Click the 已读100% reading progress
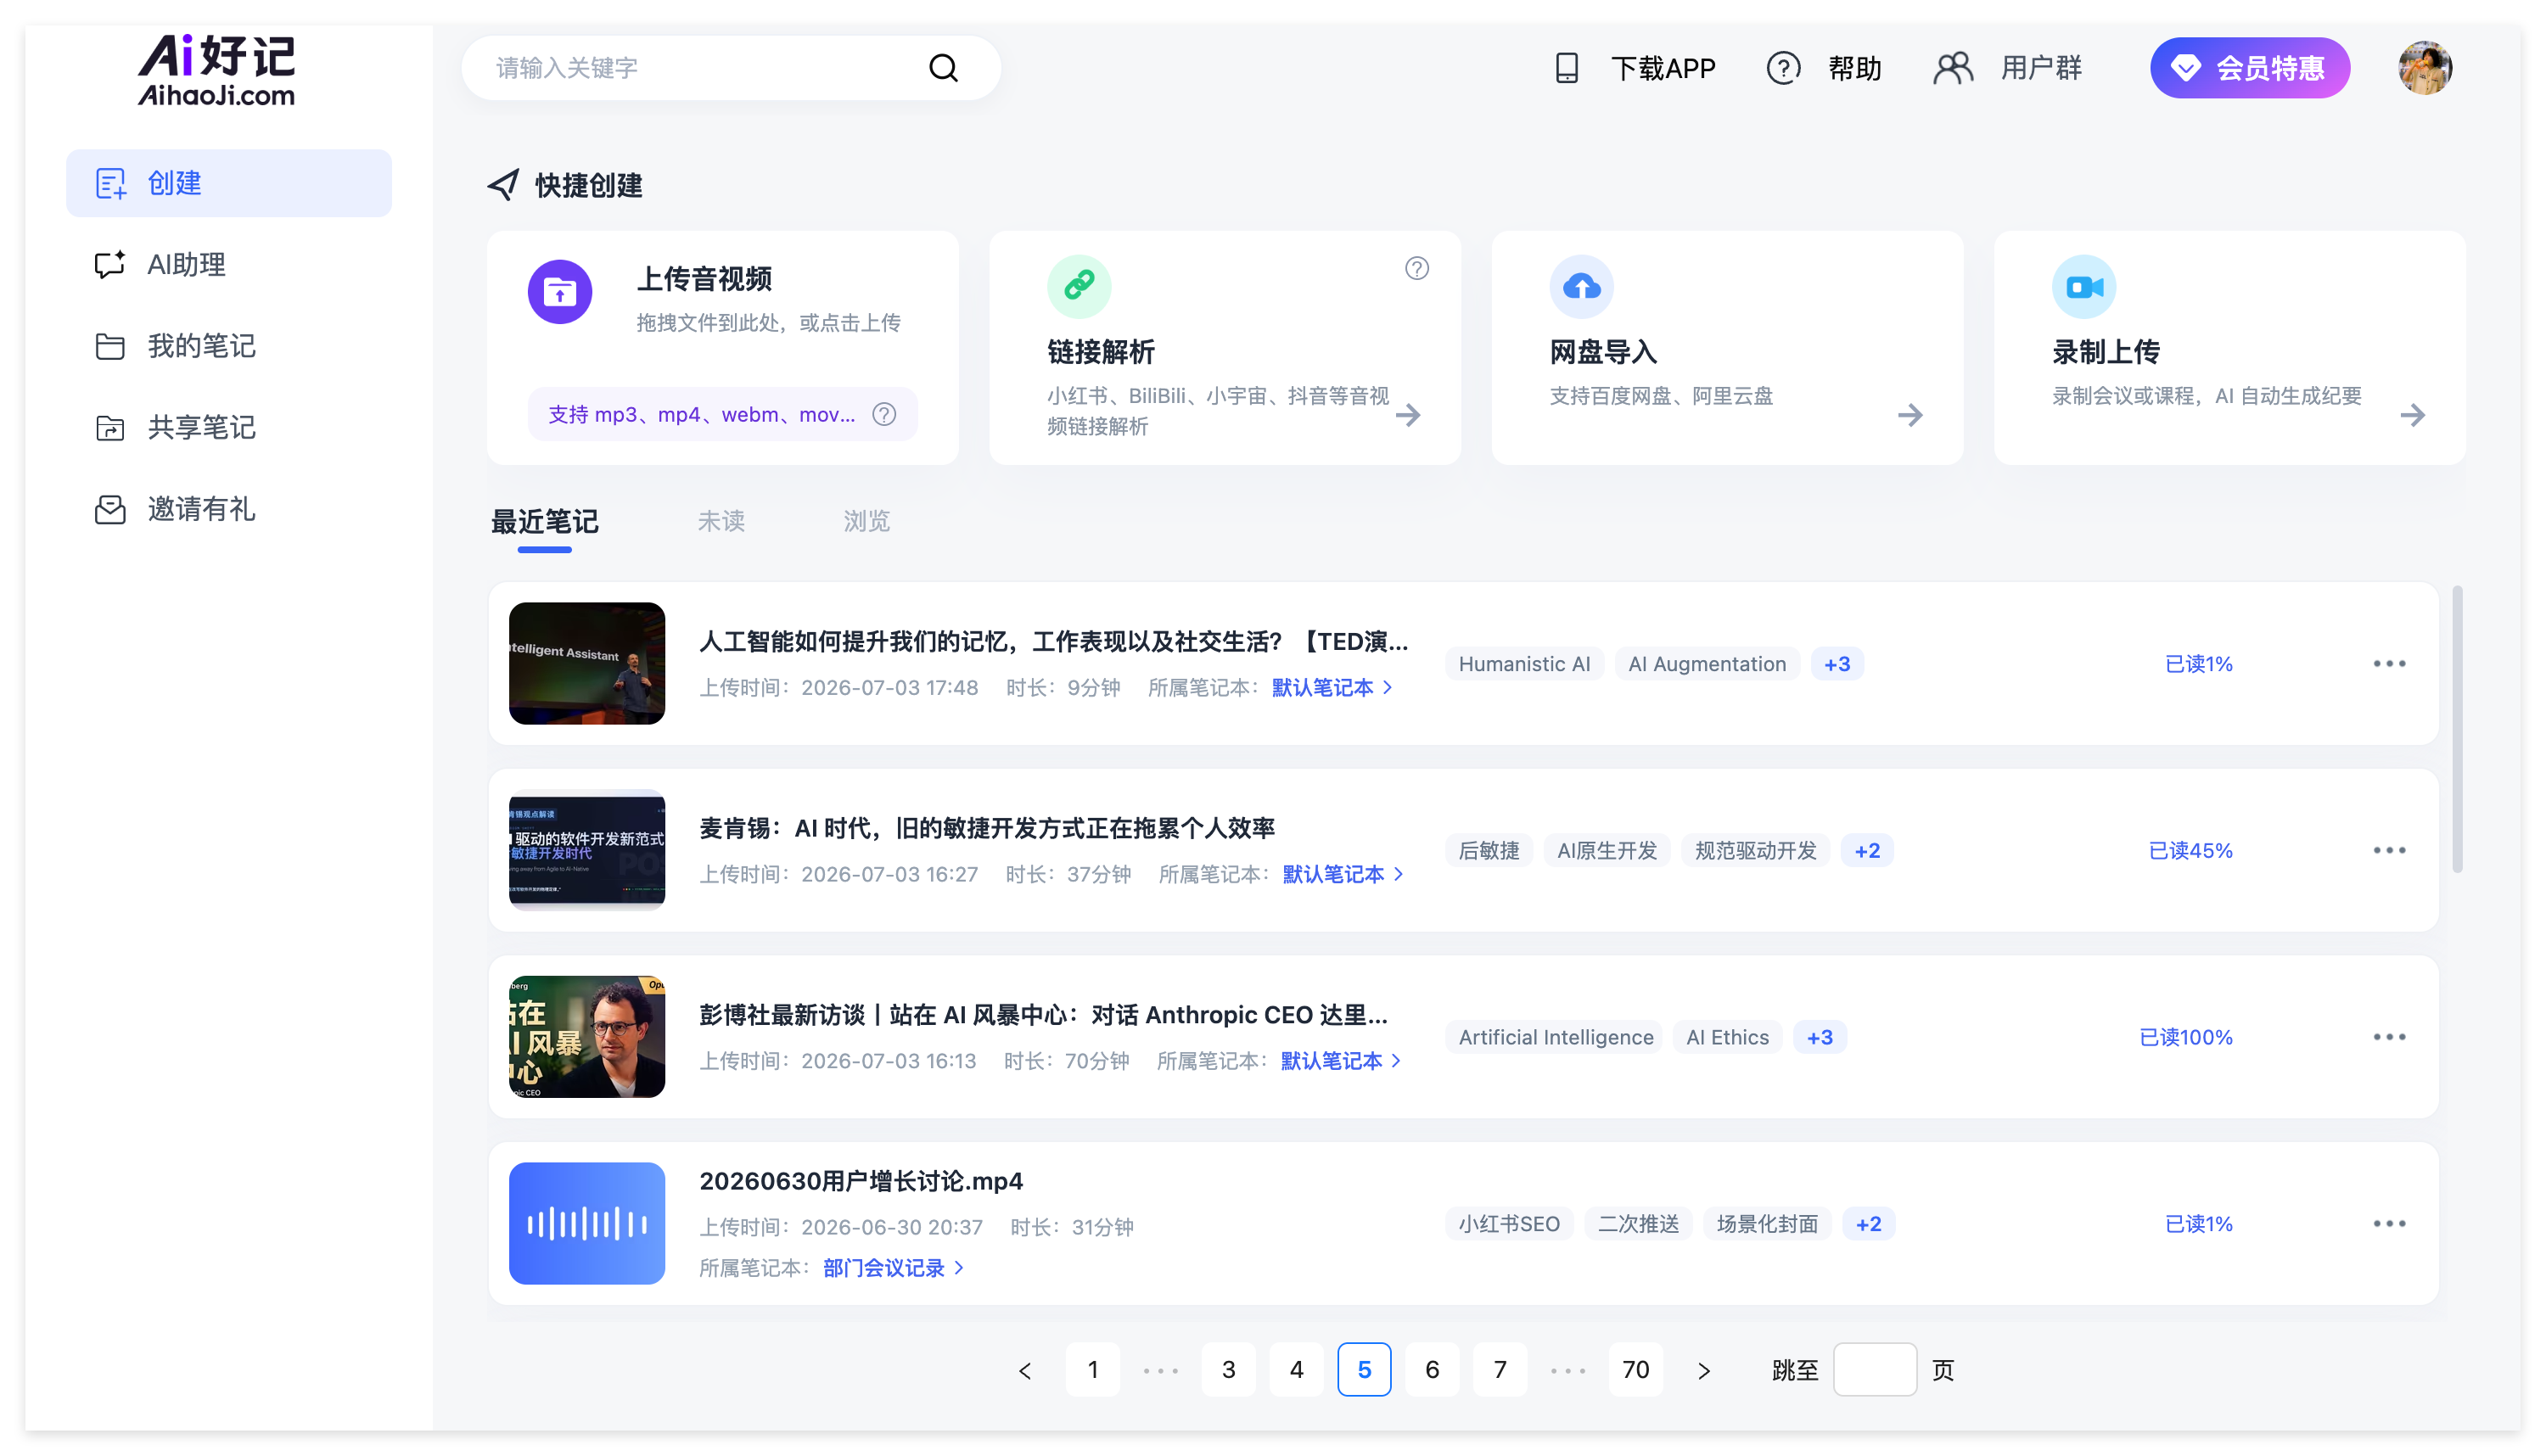This screenshot has width=2546, height=1456. point(2185,1037)
